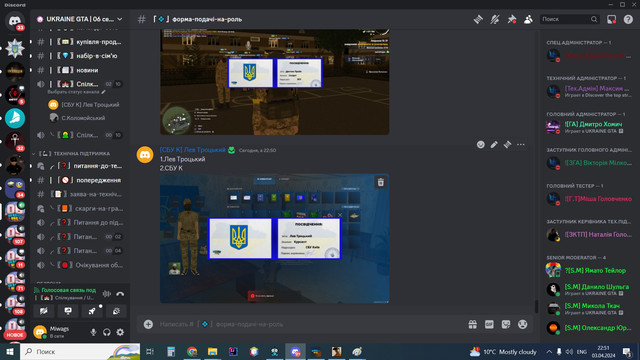Open member ![ГА] Дмитро Хомич
The width and height of the screenshot is (640, 360).
pos(589,127)
